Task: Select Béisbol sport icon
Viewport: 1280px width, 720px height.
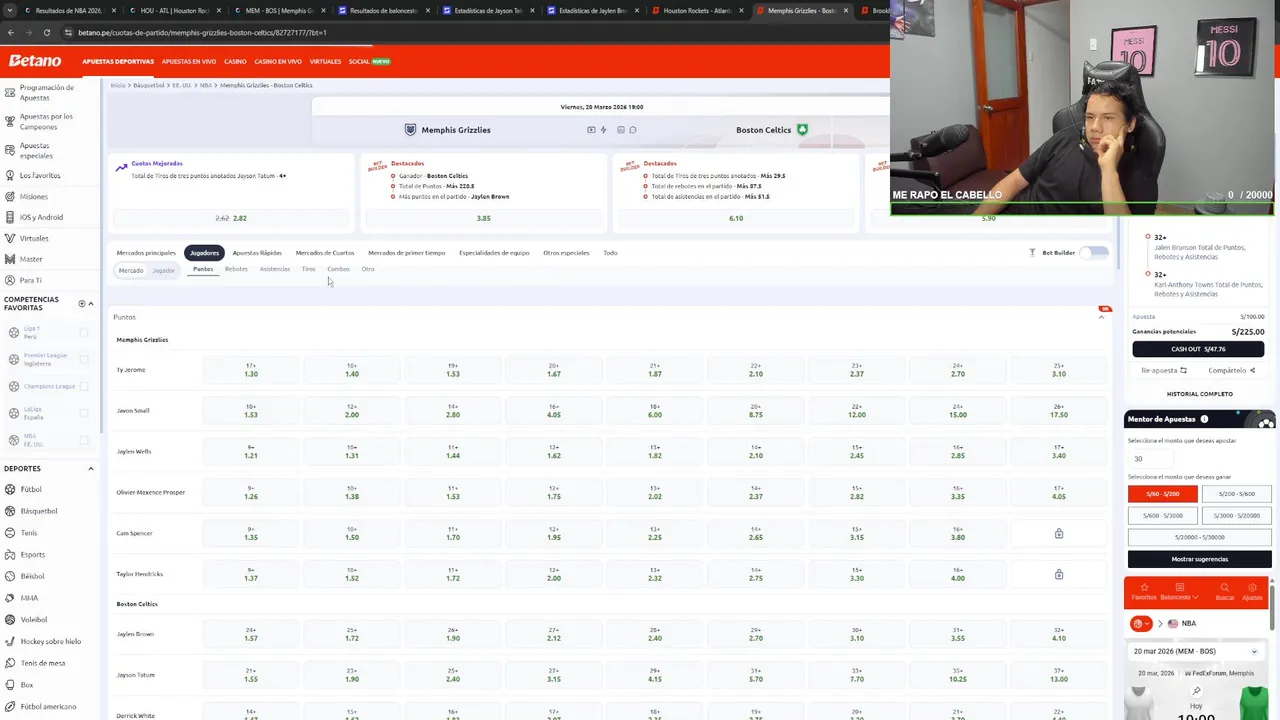Action: coord(10,576)
